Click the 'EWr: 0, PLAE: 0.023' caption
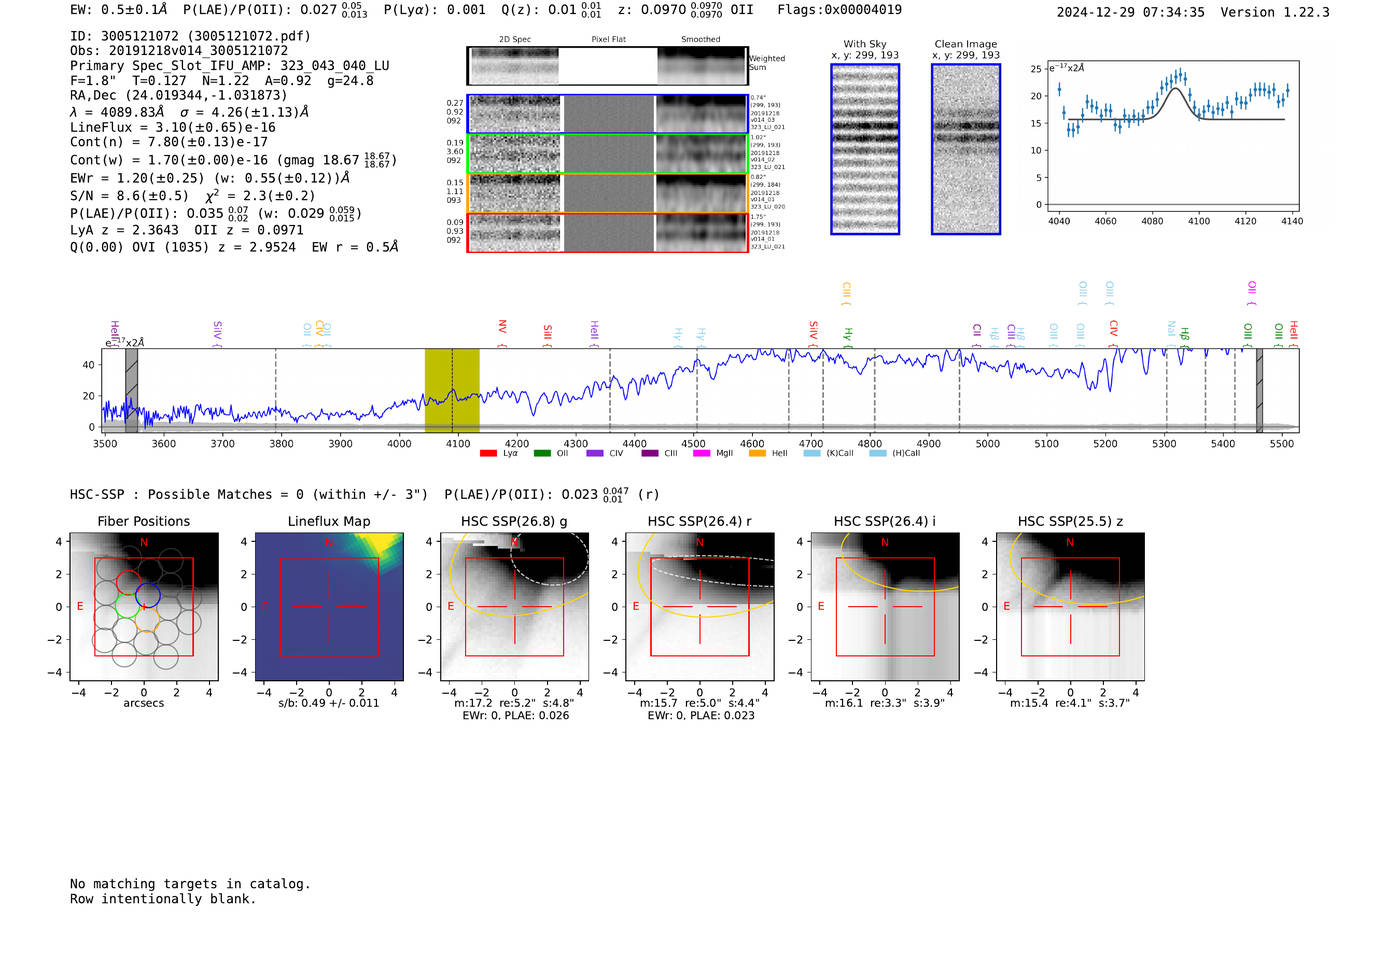The height and width of the screenshot is (953, 1400). click(x=701, y=716)
